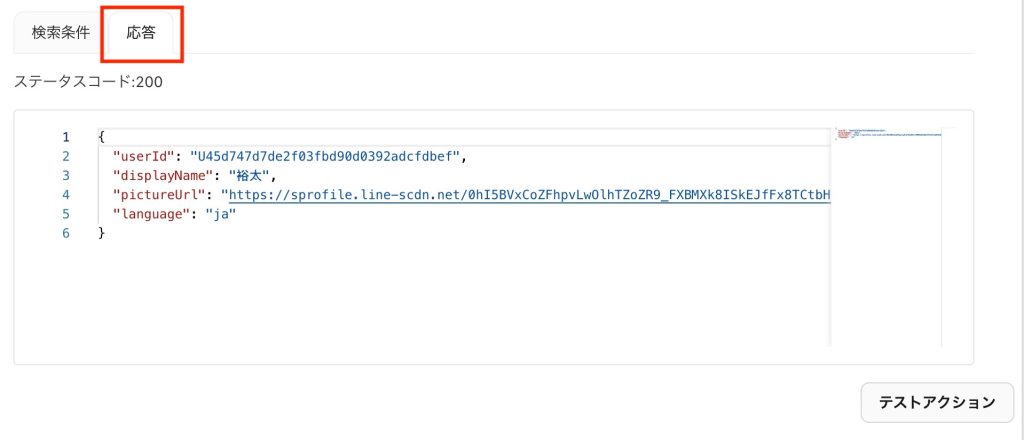Click line number 1 in the gutter
Image resolution: width=1024 pixels, height=440 pixels.
point(65,137)
